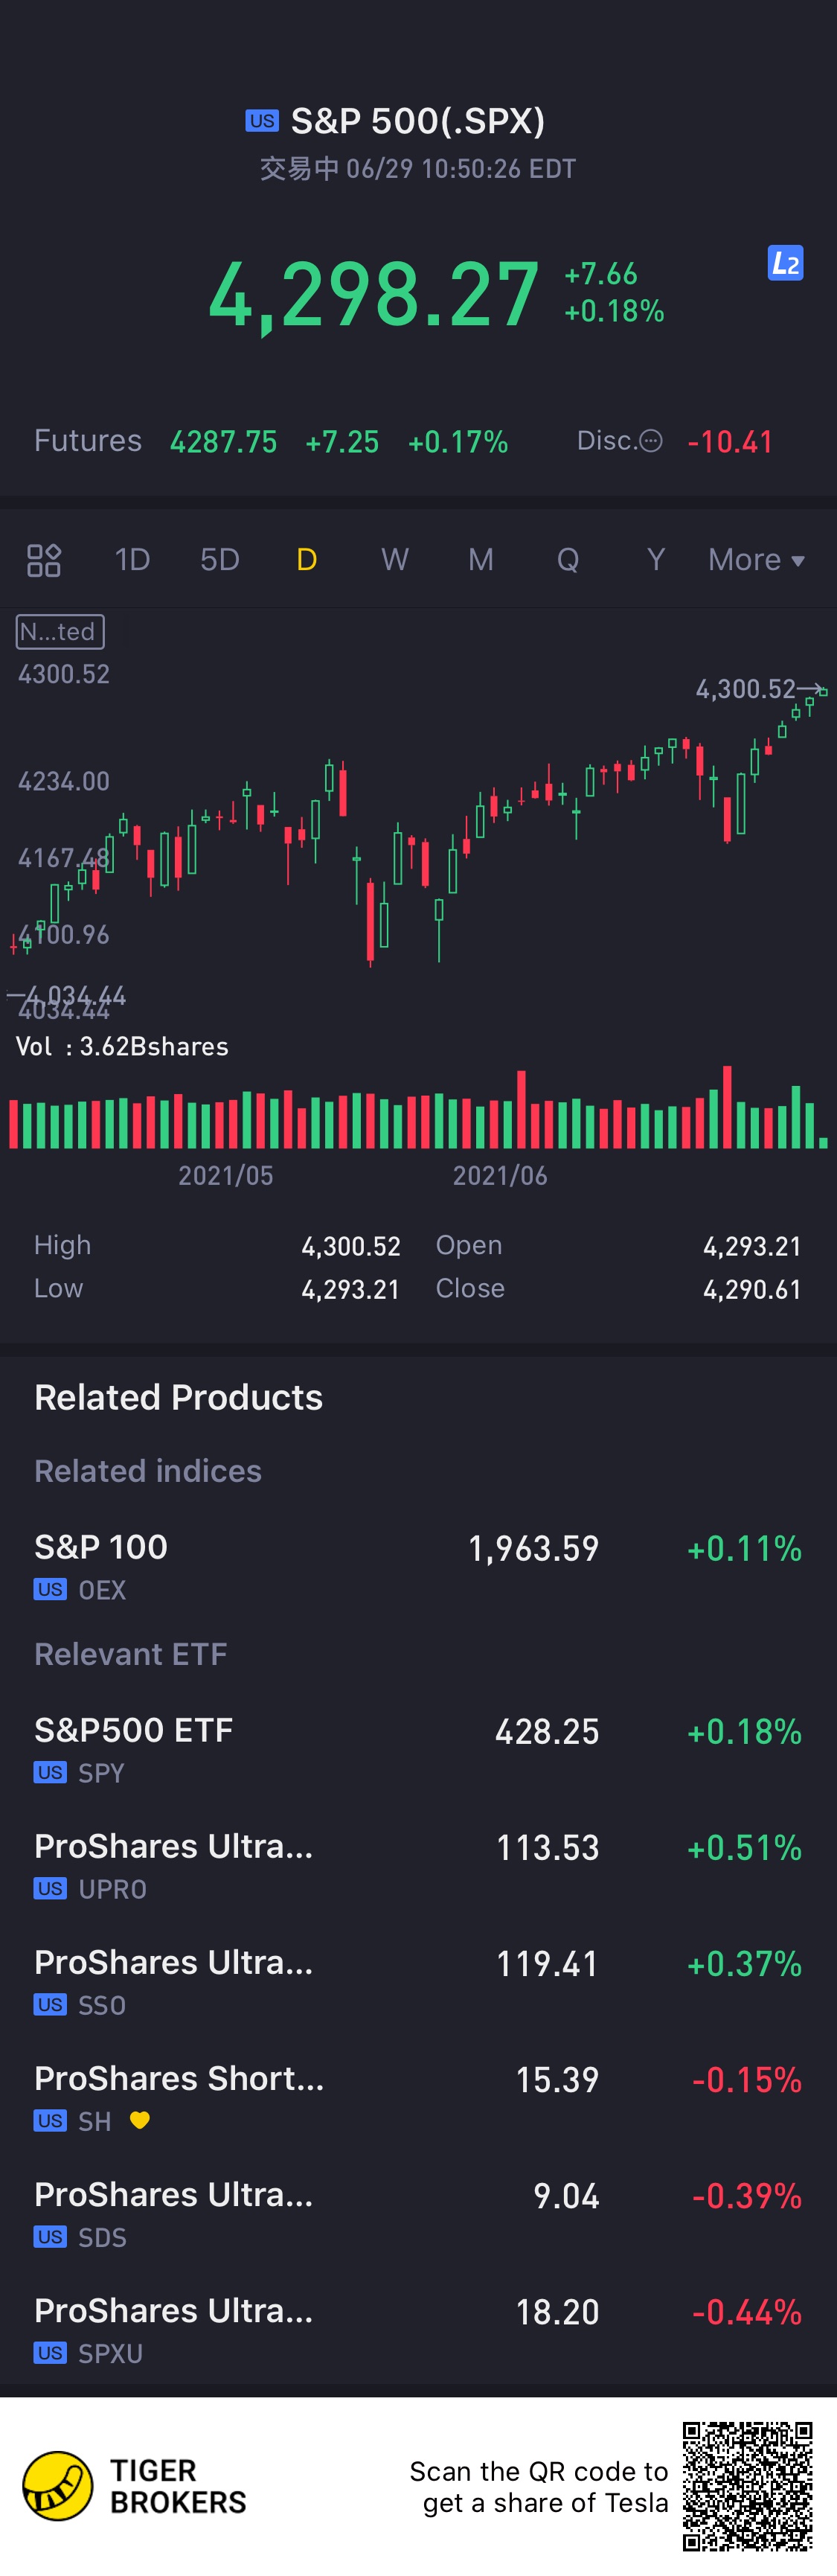Screen dimensions: 837x2576
Task: Tap the Futures 4287.75 quote row
Action: point(271,441)
